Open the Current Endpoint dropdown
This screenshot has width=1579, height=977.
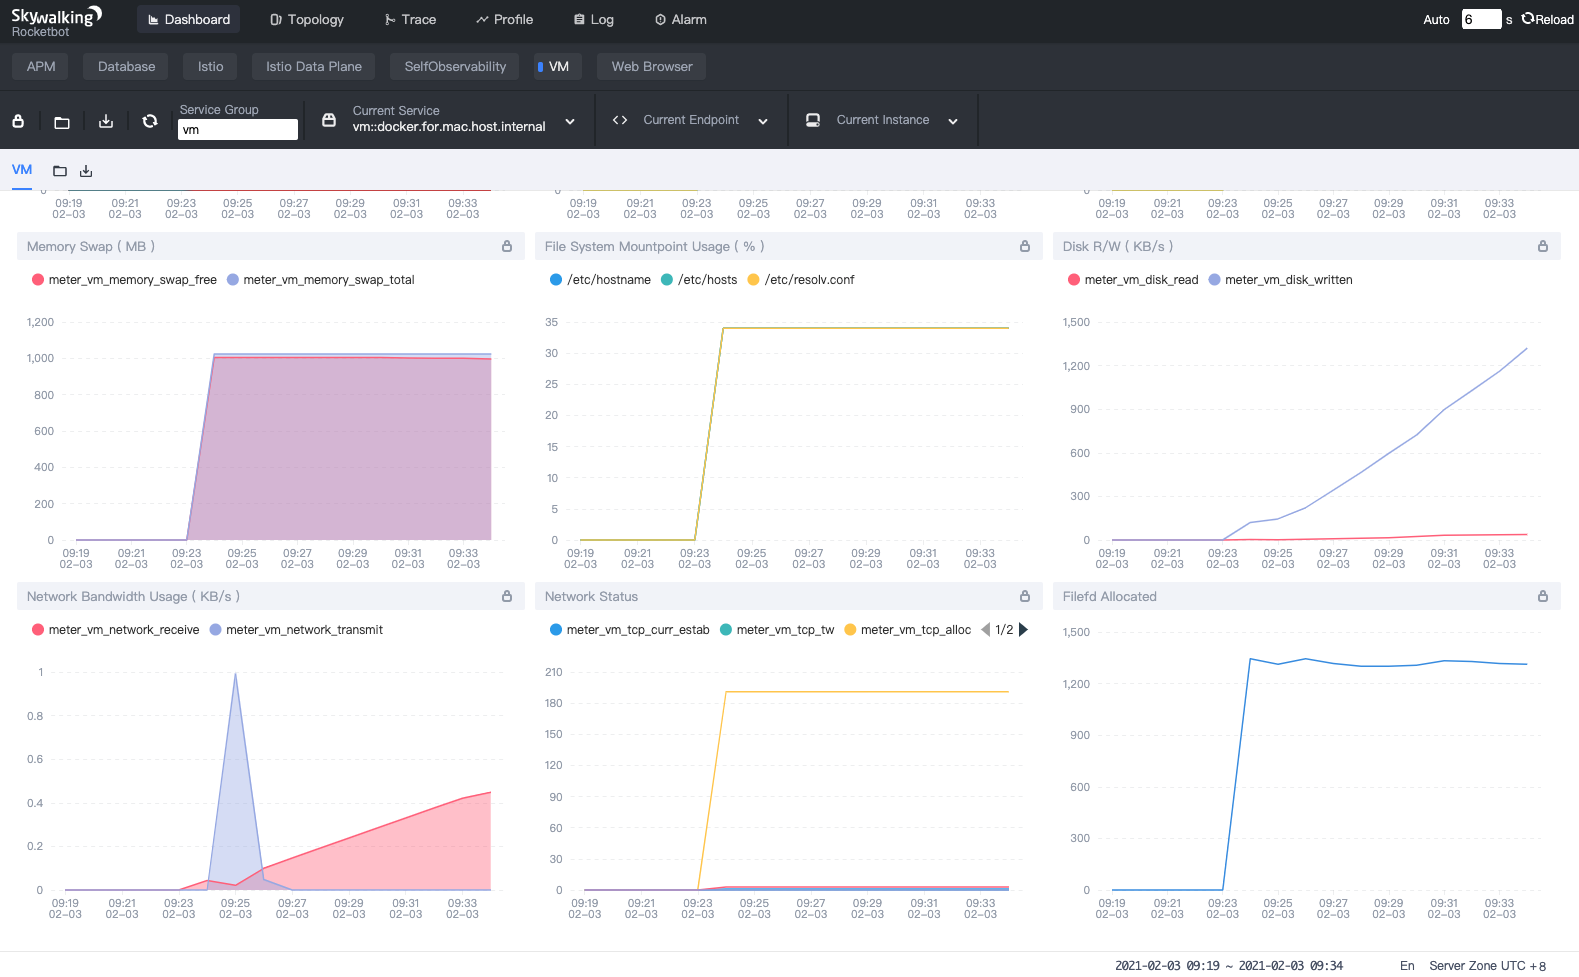[762, 121]
